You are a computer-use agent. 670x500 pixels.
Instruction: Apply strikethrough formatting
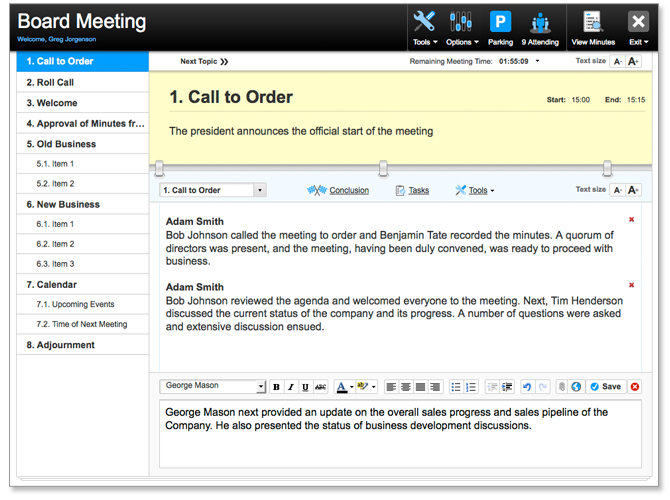point(320,387)
